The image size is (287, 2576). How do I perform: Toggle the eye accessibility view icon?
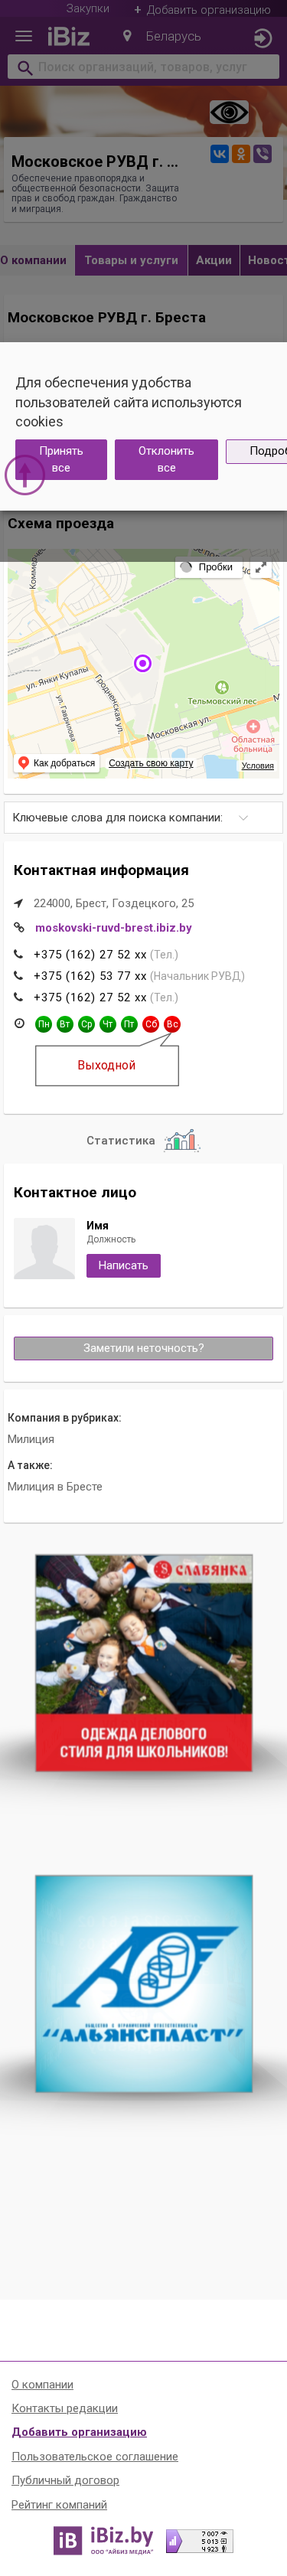point(229,112)
